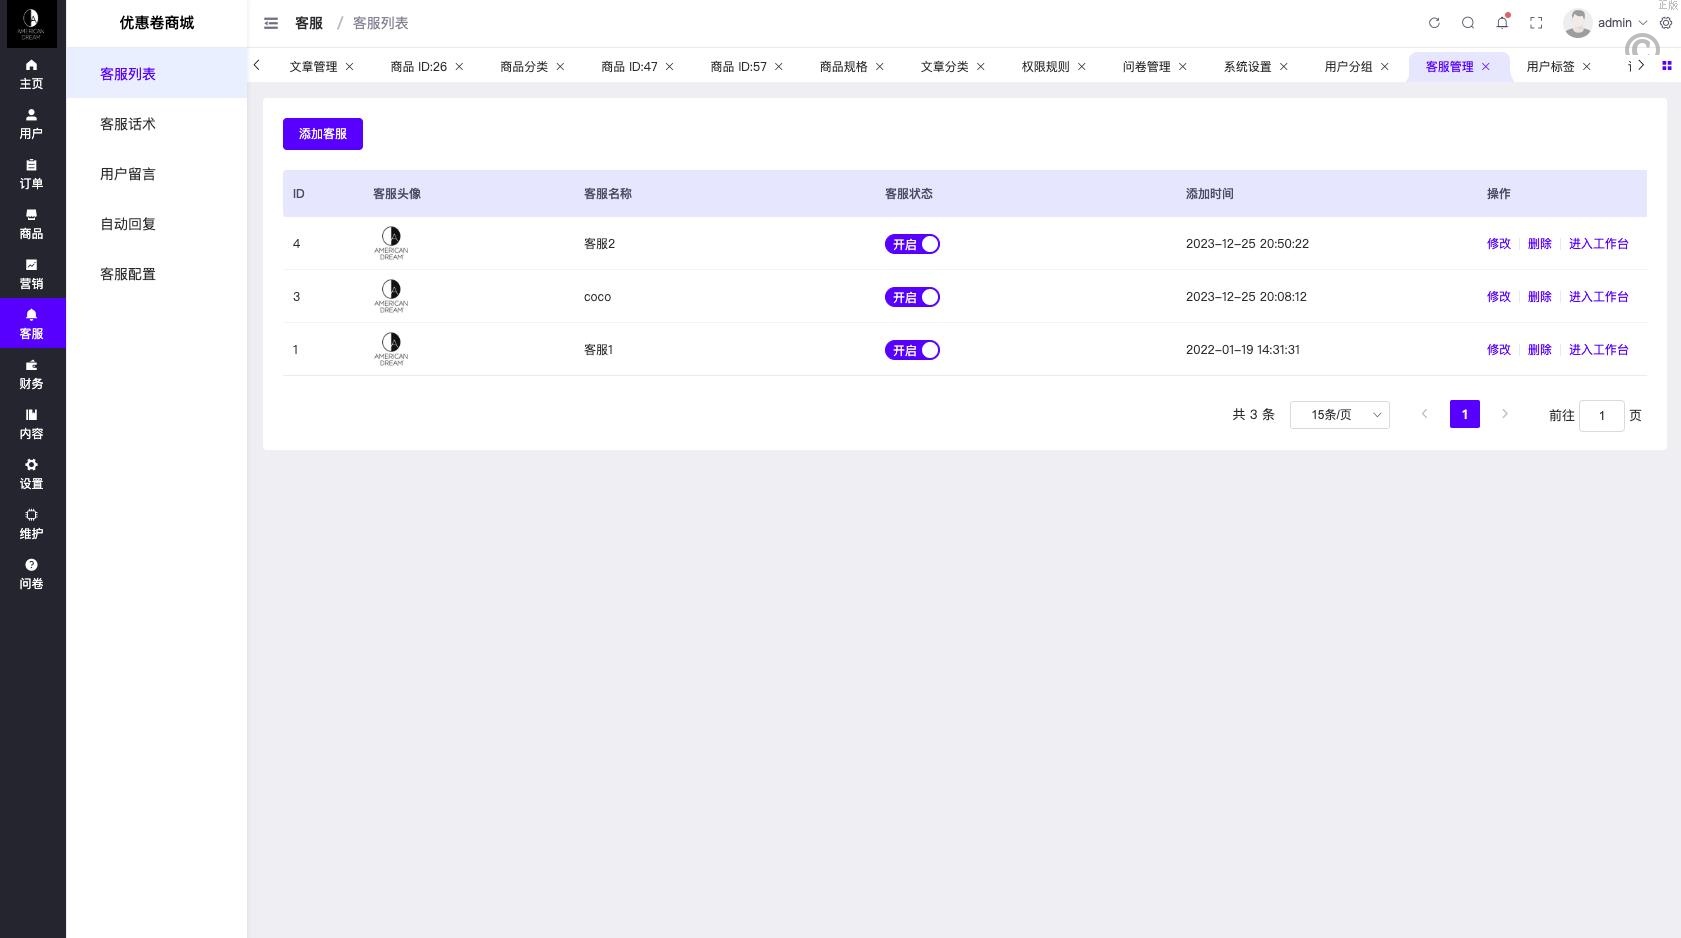Select 自动回复 in the submenu
Screen dimensions: 1681x938
128,224
